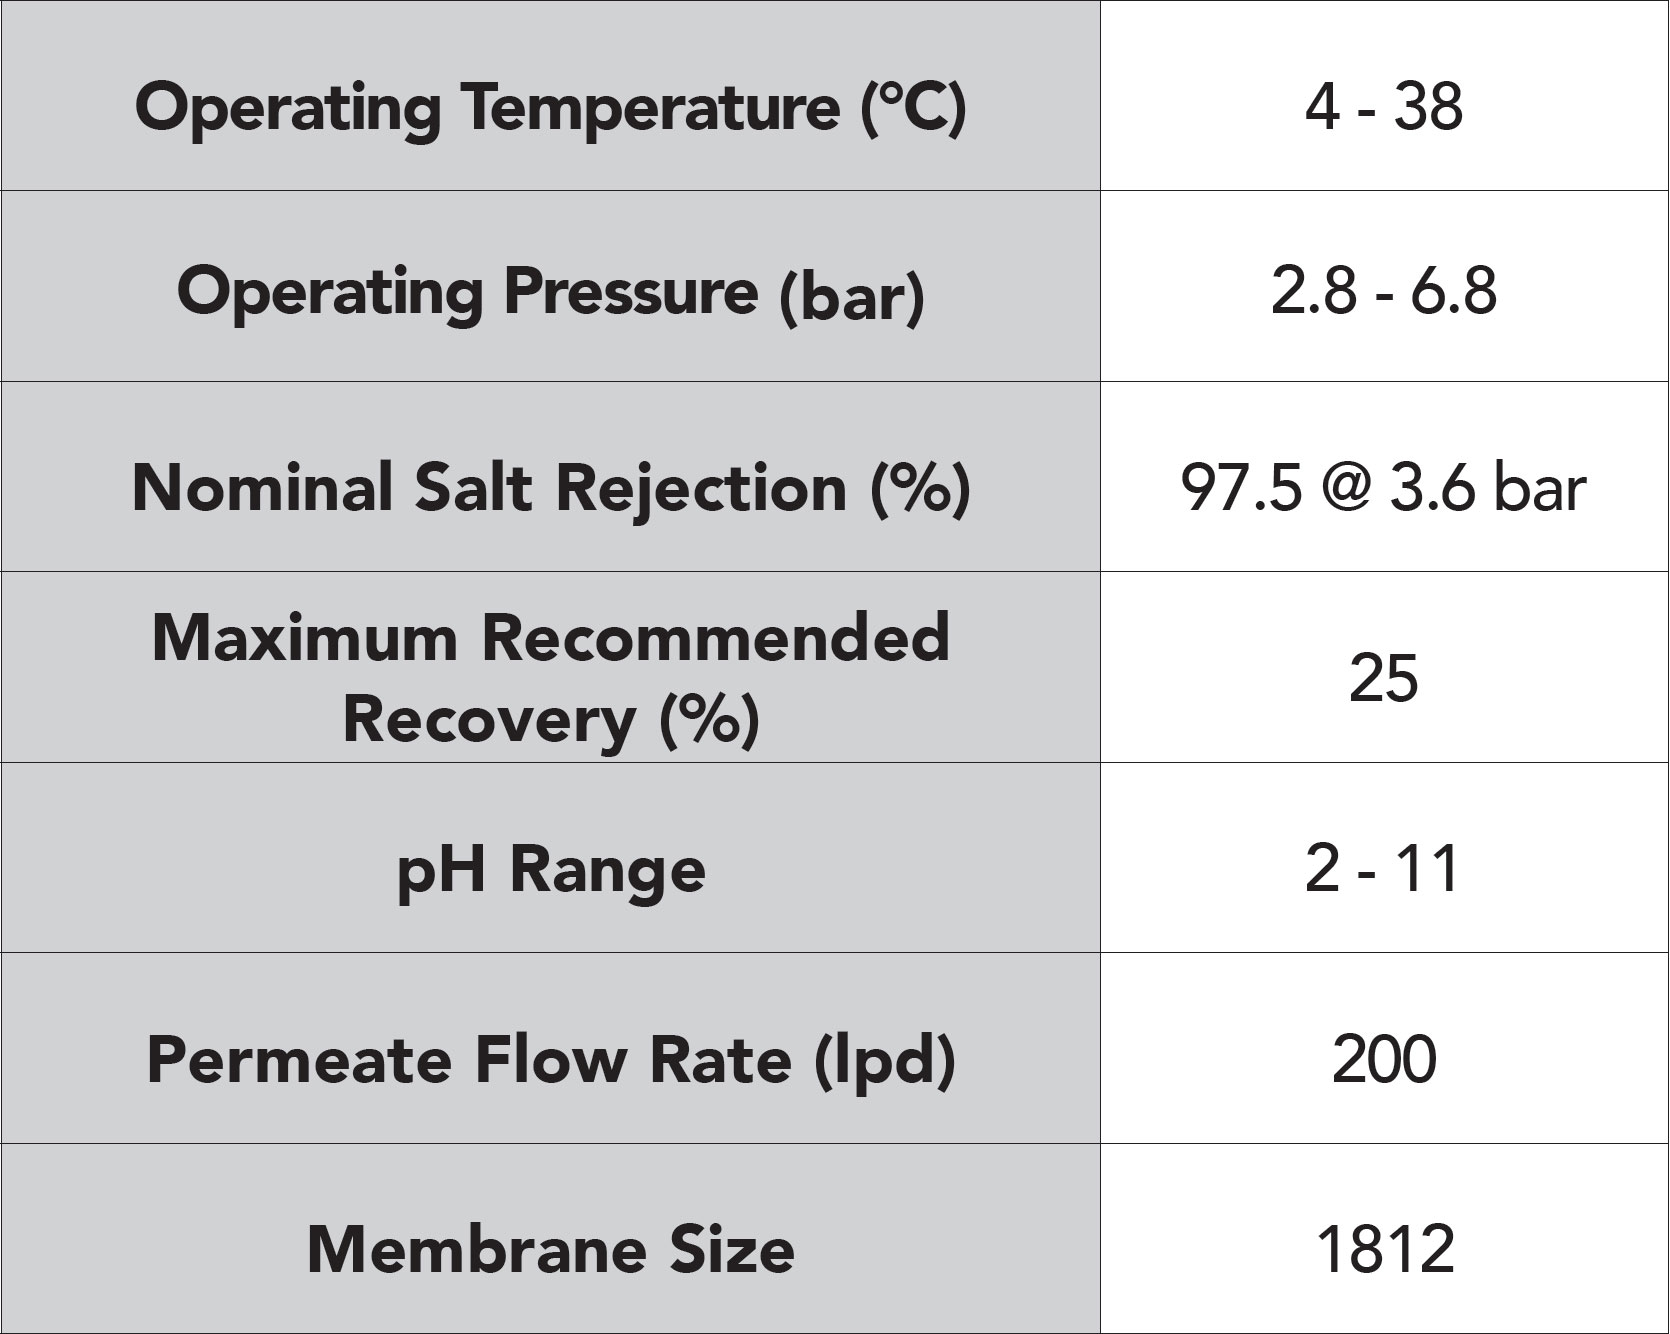Viewport: 1670px width, 1334px height.
Task: Click the word Temperature in first row
Action: coord(650,110)
